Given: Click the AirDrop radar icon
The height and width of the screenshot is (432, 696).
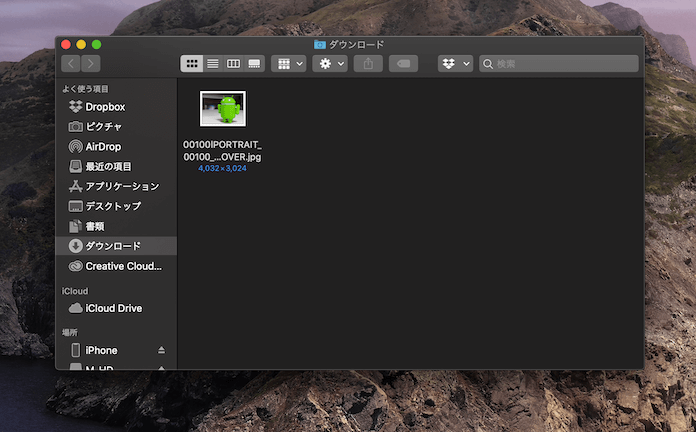Looking at the screenshot, I should [x=75, y=147].
